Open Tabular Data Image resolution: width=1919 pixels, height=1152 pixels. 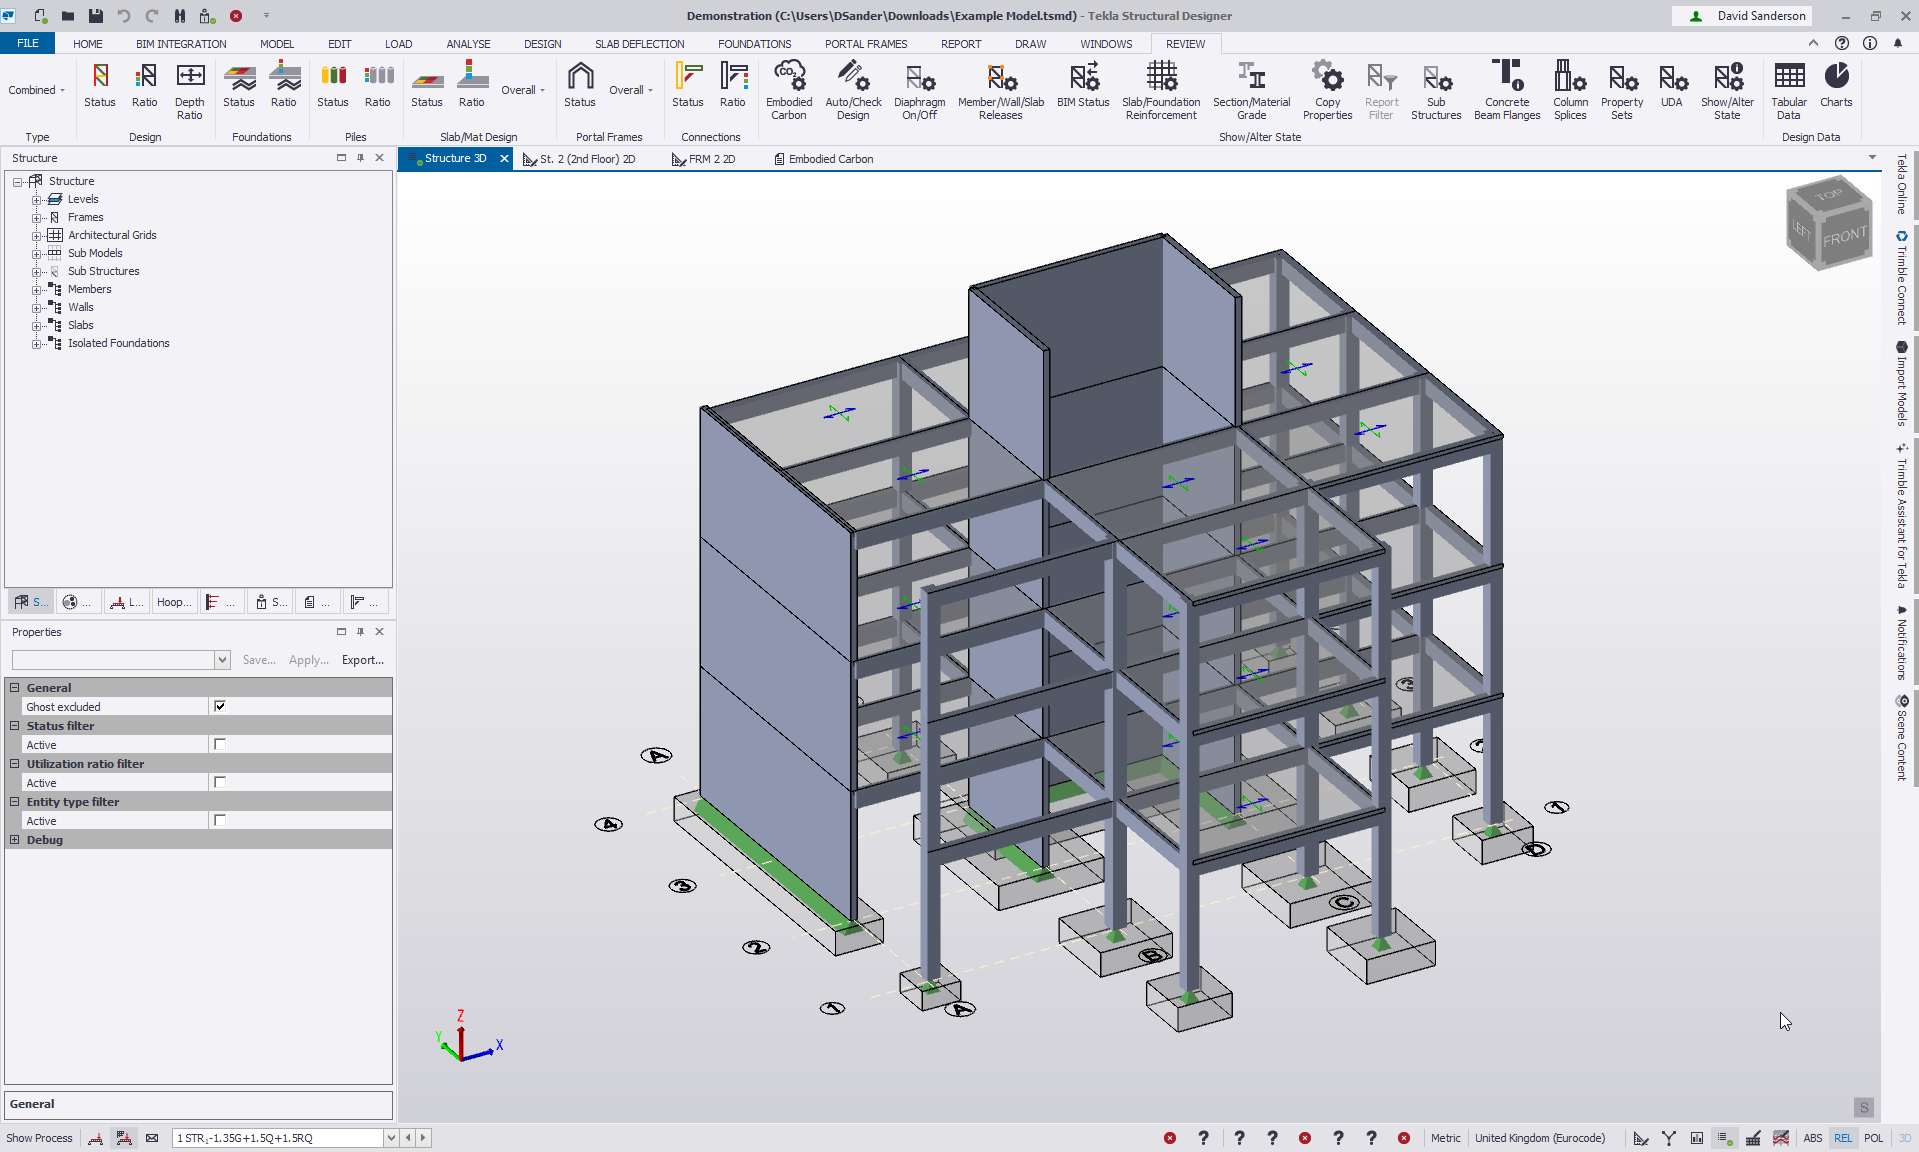(x=1789, y=90)
